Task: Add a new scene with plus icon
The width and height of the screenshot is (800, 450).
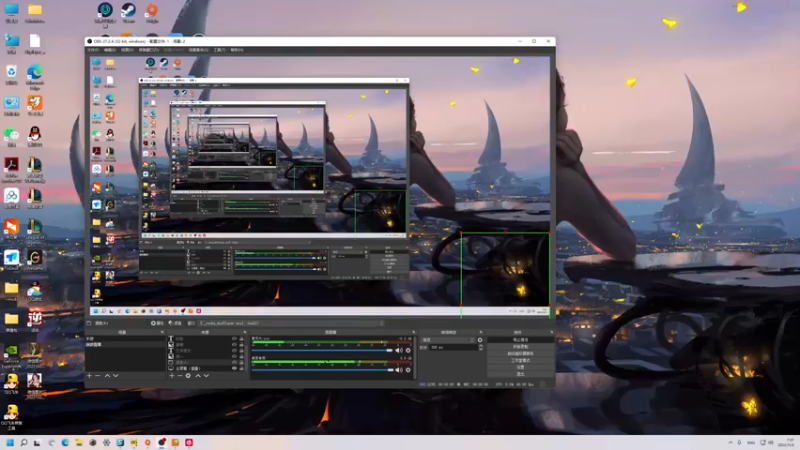Action: click(x=89, y=376)
